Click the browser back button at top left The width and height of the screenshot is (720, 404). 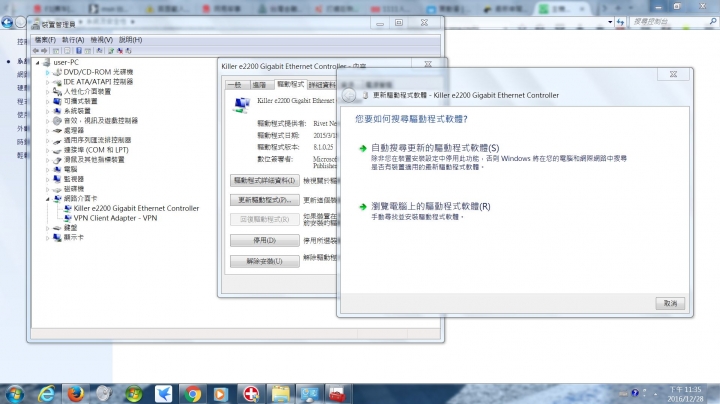coord(7,22)
